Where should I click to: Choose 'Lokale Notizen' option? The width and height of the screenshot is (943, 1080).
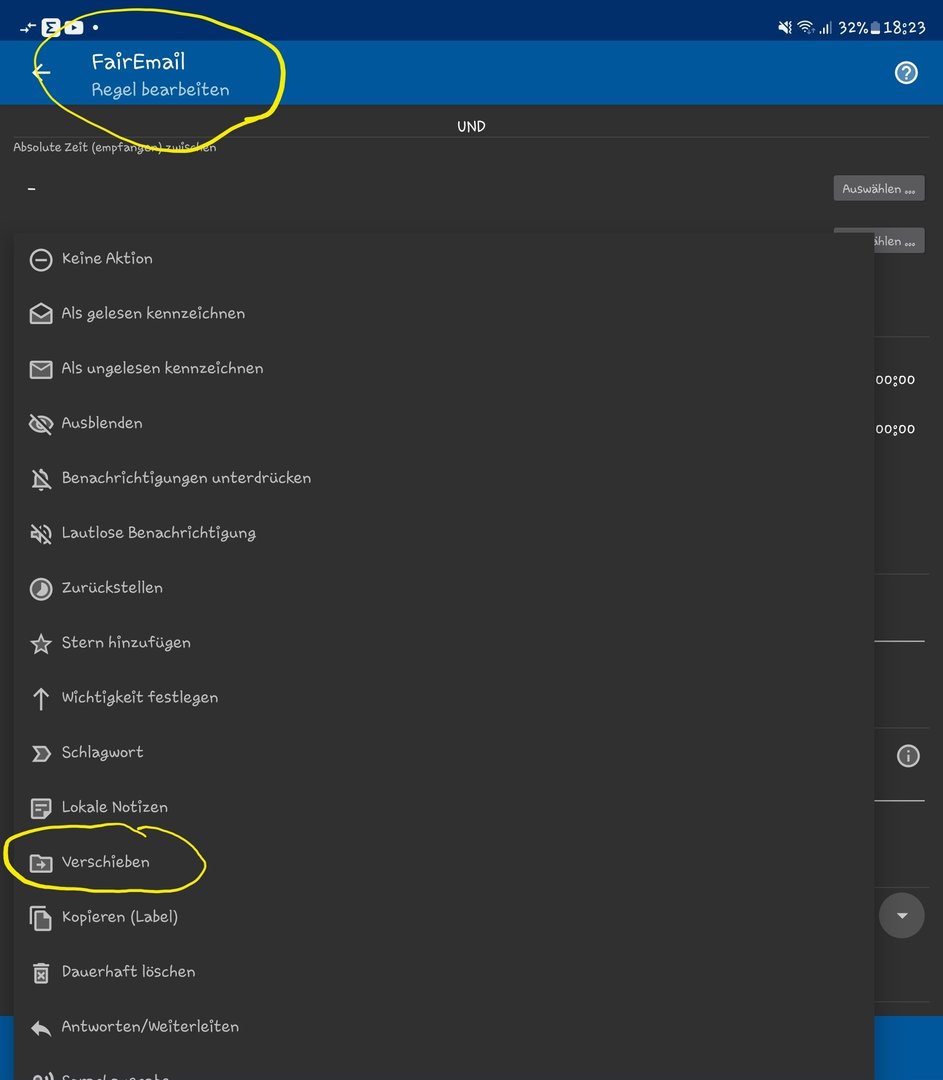114,808
